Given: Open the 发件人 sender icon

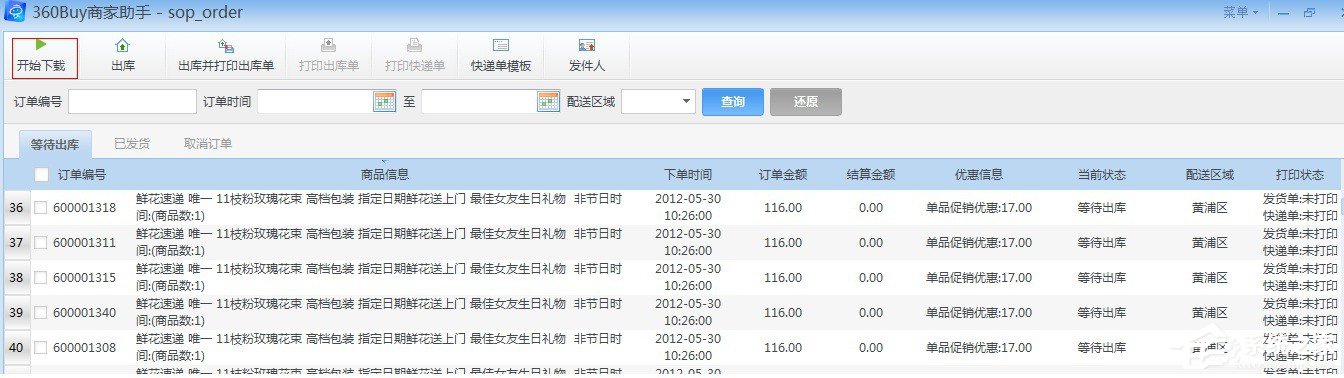Looking at the screenshot, I should pos(587,45).
